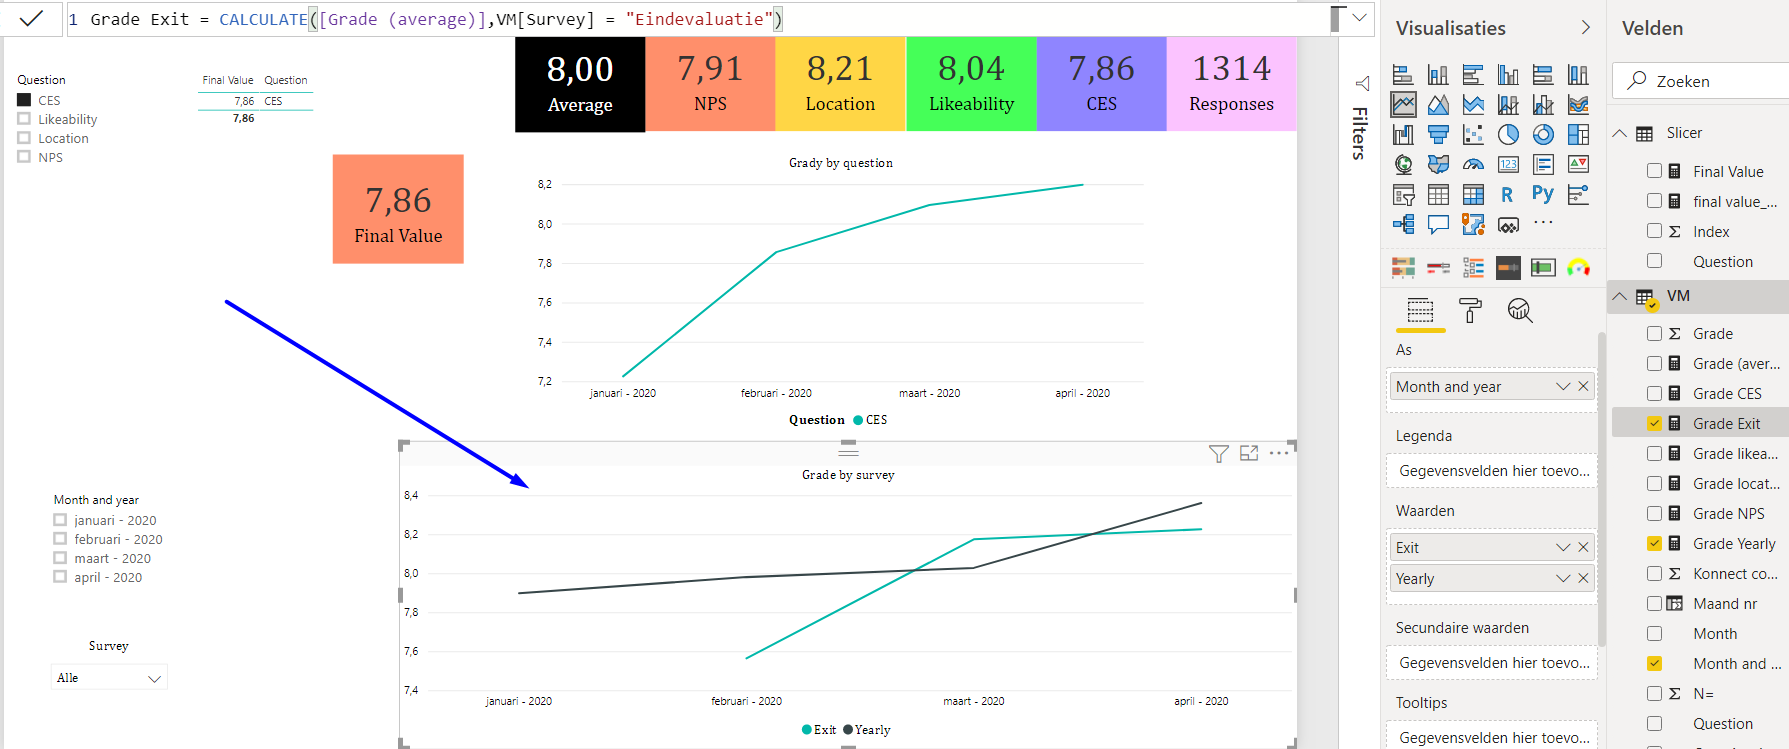Open more visuals ellipsis menu
This screenshot has width=1789, height=749.
[x=1543, y=223]
